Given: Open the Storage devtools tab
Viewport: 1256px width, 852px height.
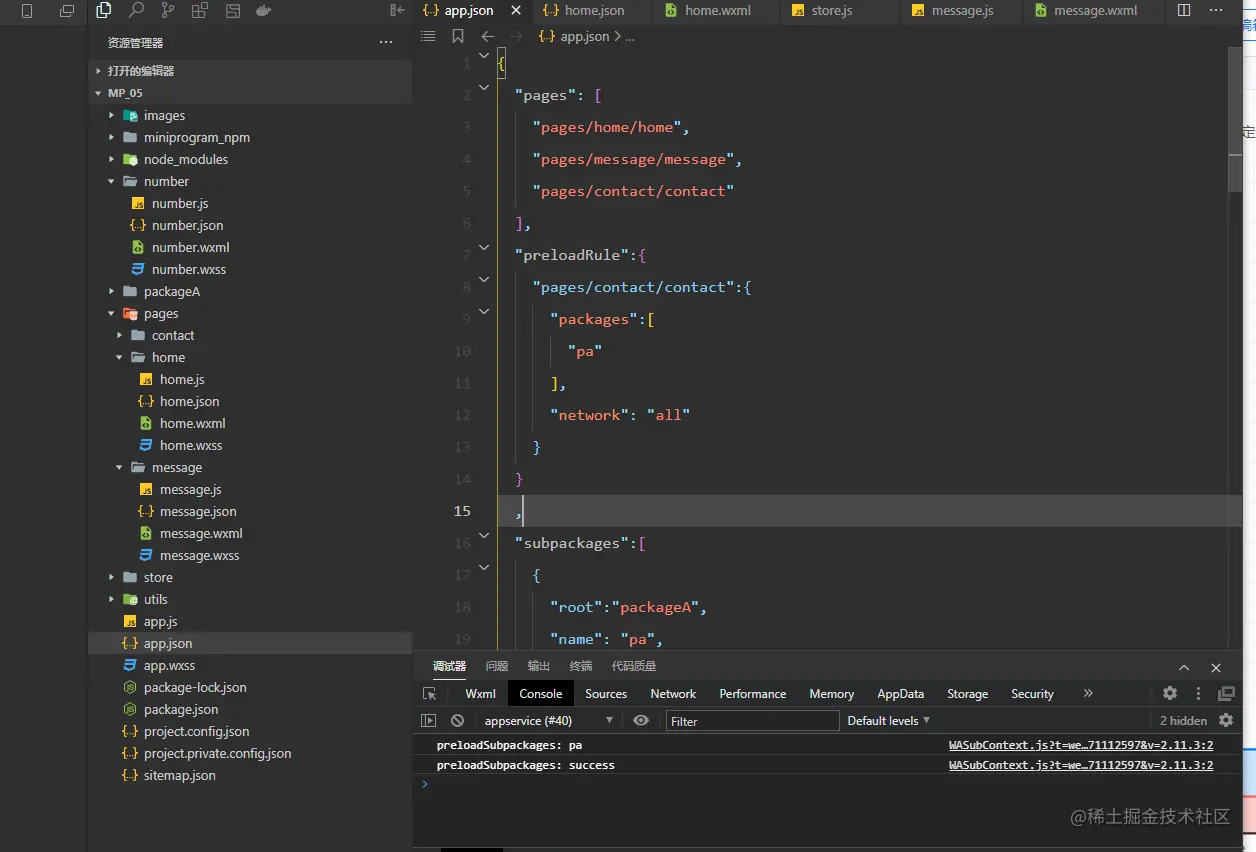Looking at the screenshot, I should [967, 693].
